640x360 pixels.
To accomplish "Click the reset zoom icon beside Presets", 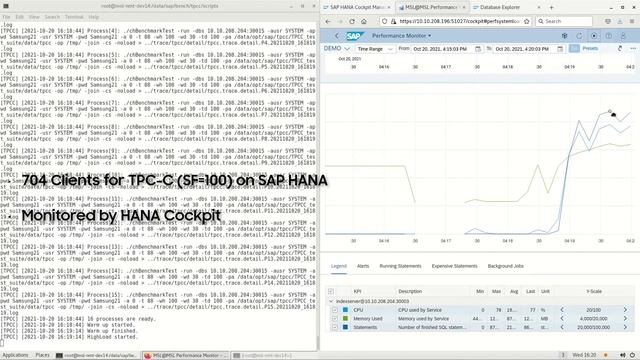I will (x=620, y=49).
